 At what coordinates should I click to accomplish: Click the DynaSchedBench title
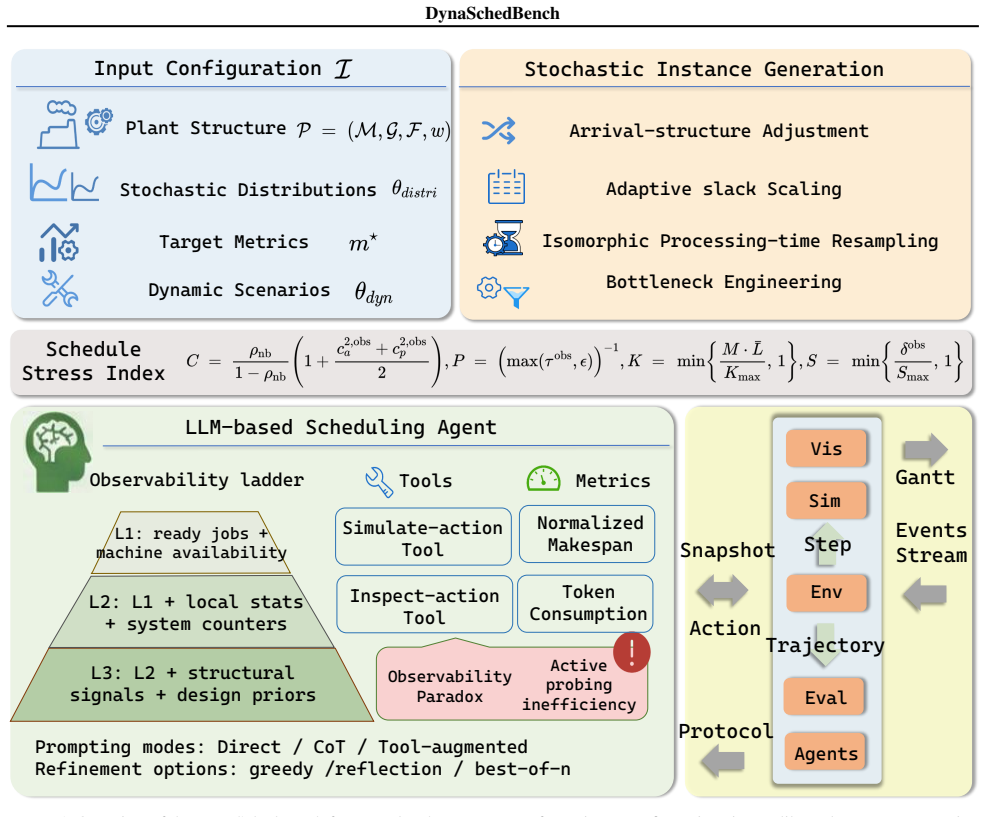tap(492, 13)
